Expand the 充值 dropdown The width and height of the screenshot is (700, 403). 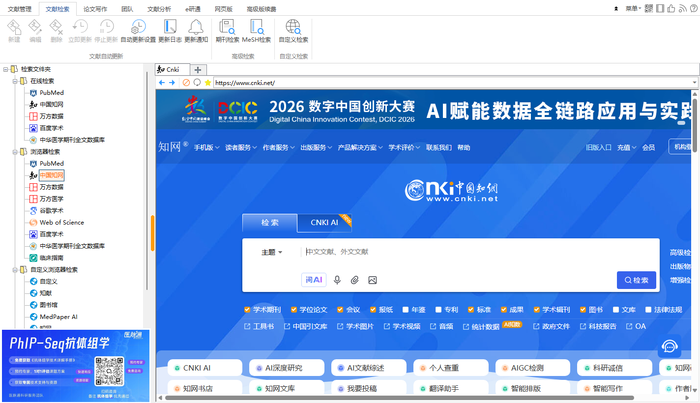626,147
